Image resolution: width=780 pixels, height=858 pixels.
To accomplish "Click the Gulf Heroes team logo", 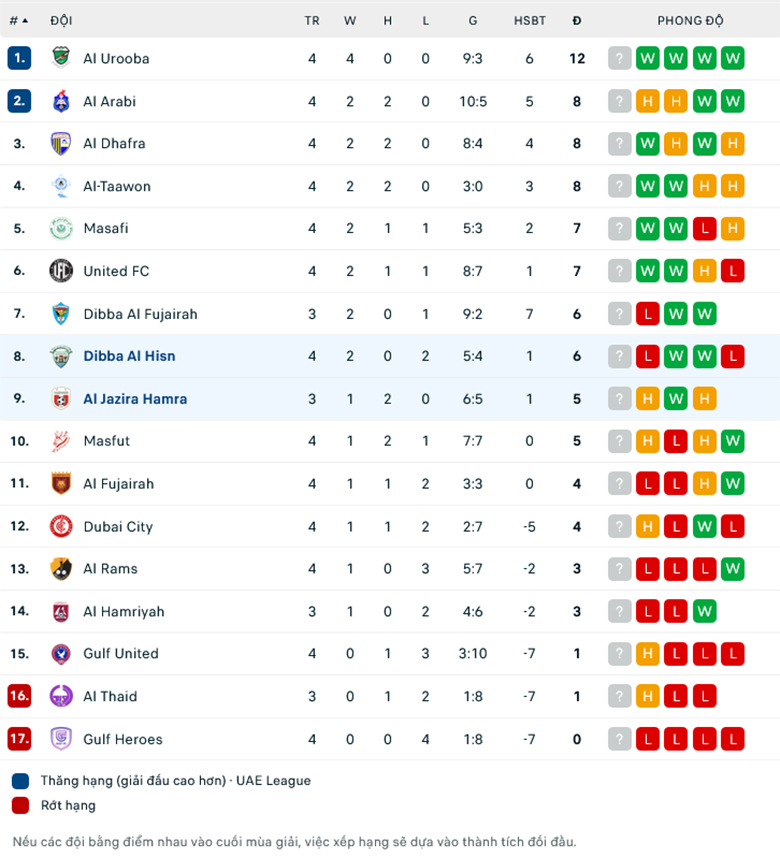I will [x=61, y=739].
